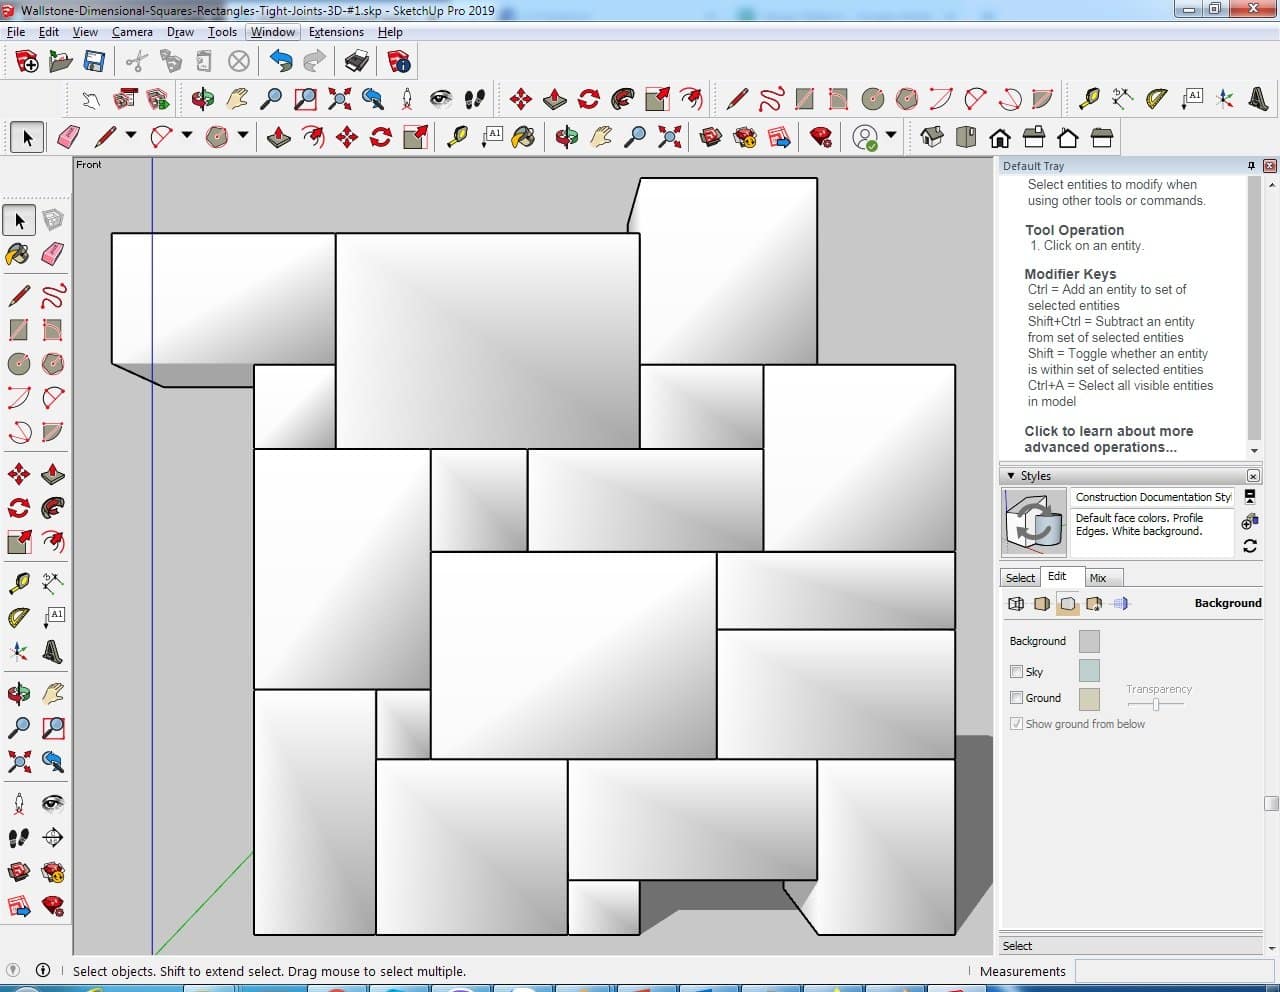Switch to Iso house view icon
The width and height of the screenshot is (1280, 992).
pos(932,137)
